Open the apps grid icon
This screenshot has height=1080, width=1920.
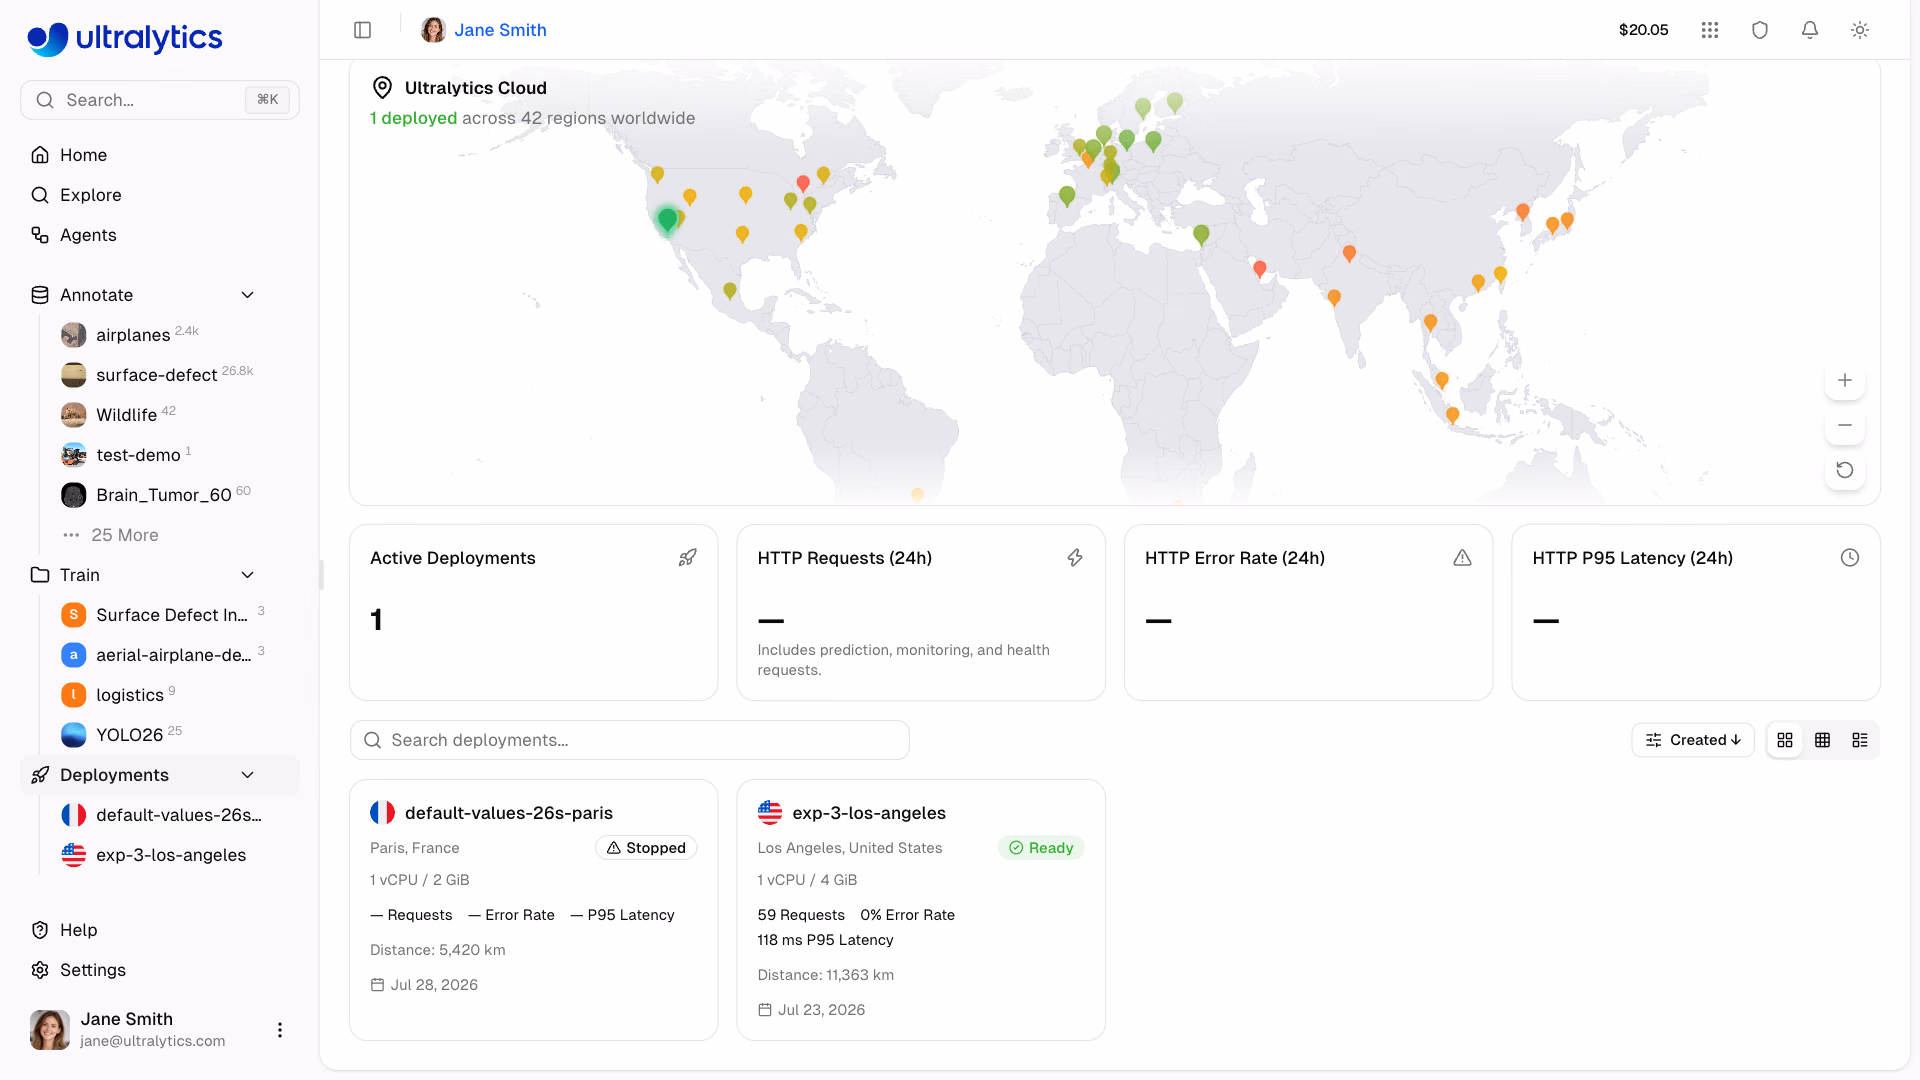(x=1710, y=30)
